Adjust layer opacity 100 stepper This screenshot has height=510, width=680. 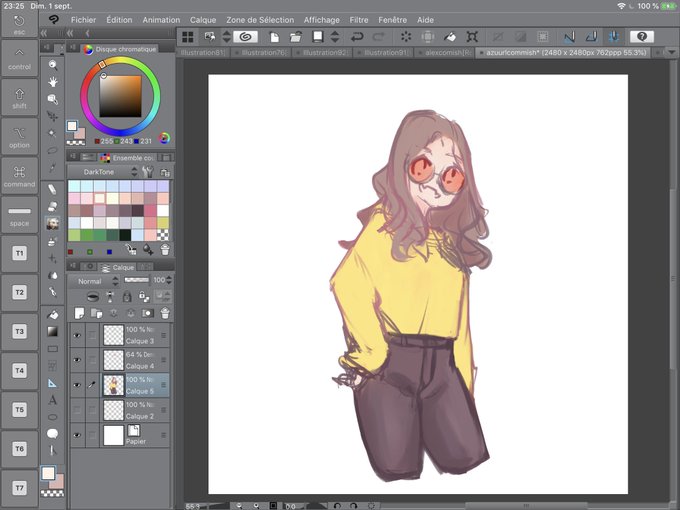[169, 281]
